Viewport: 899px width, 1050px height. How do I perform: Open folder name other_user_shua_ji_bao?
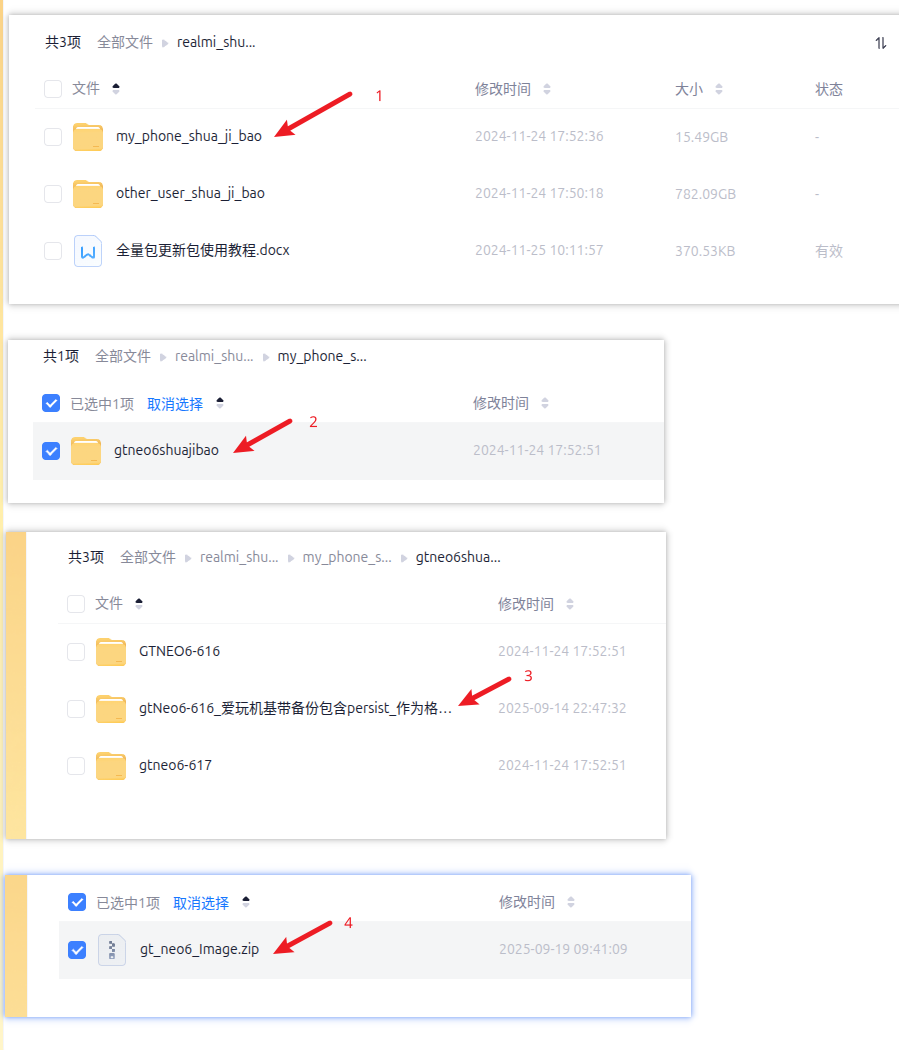tap(190, 193)
